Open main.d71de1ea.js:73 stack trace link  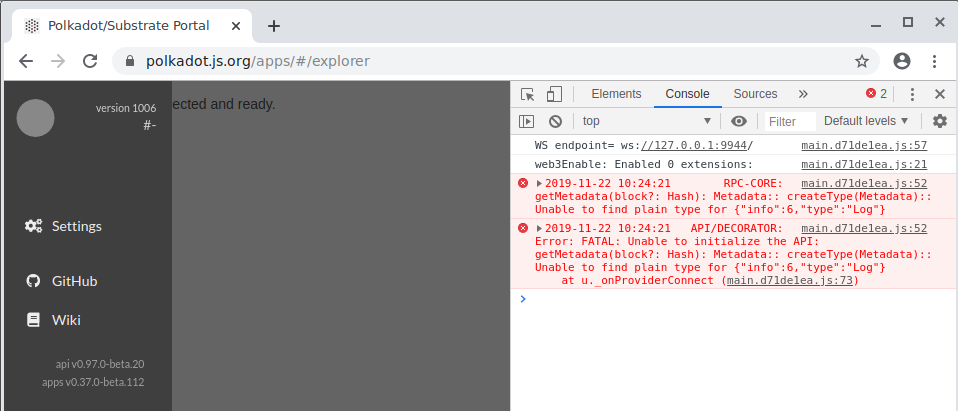790,281
